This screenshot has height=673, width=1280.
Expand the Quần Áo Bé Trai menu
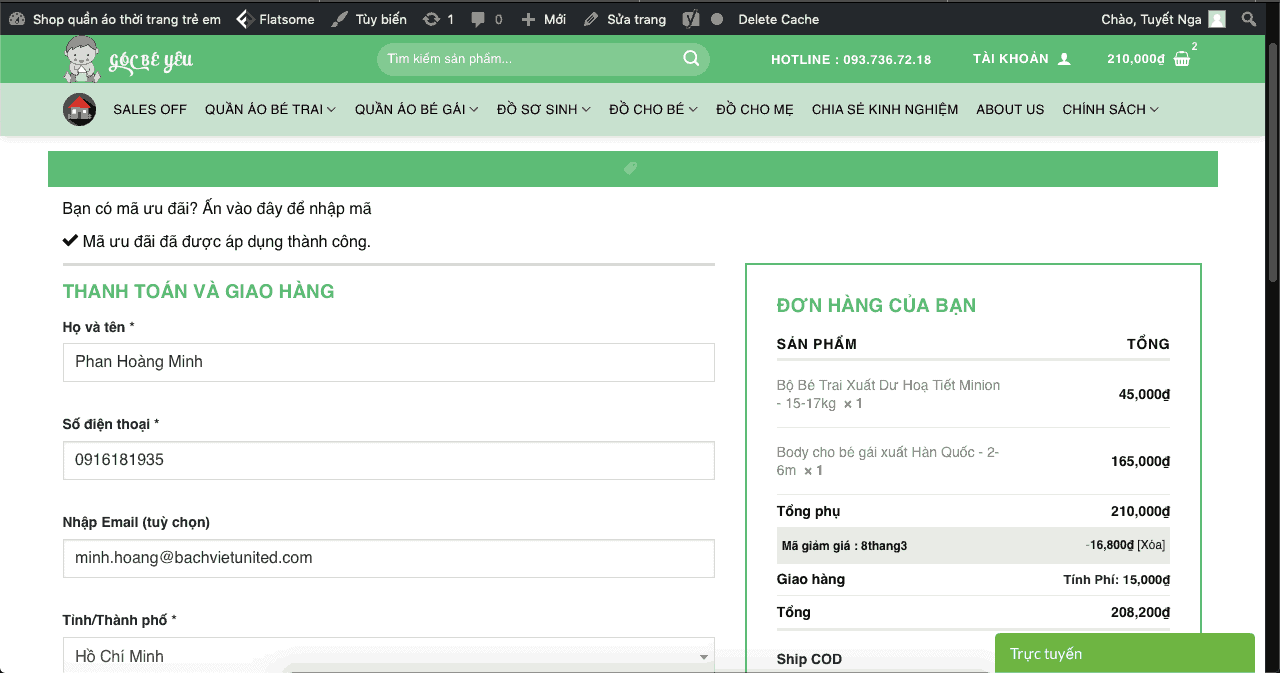[270, 110]
